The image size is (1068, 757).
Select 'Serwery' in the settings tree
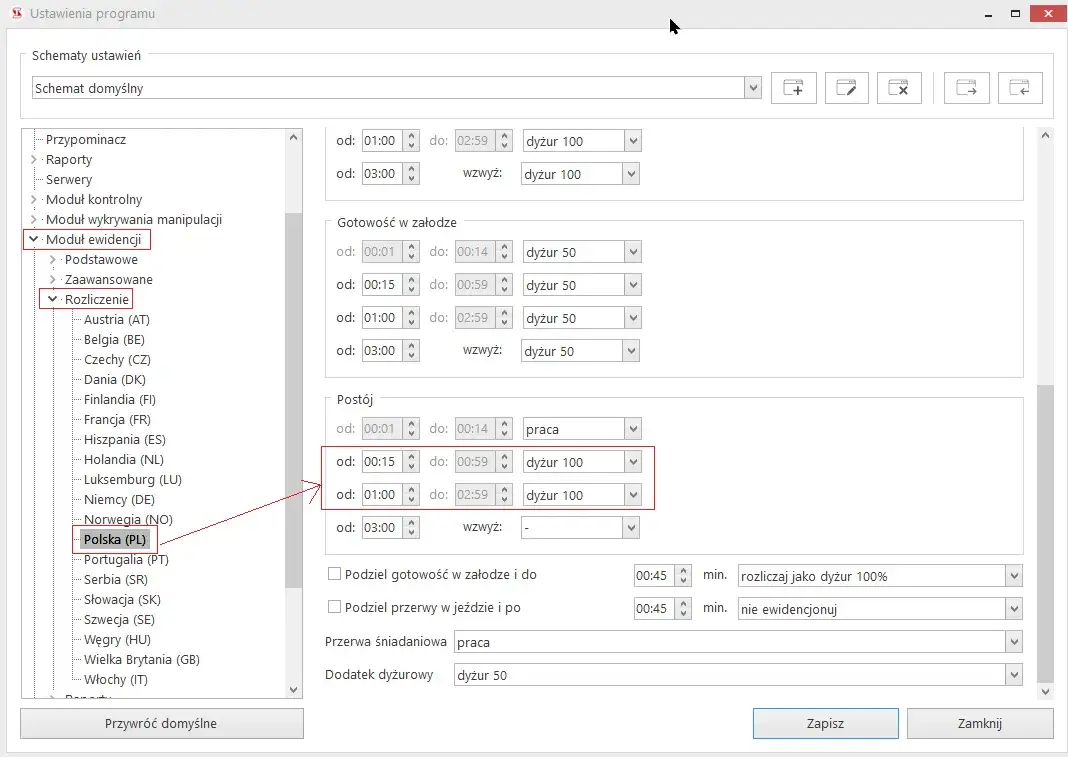click(x=68, y=180)
